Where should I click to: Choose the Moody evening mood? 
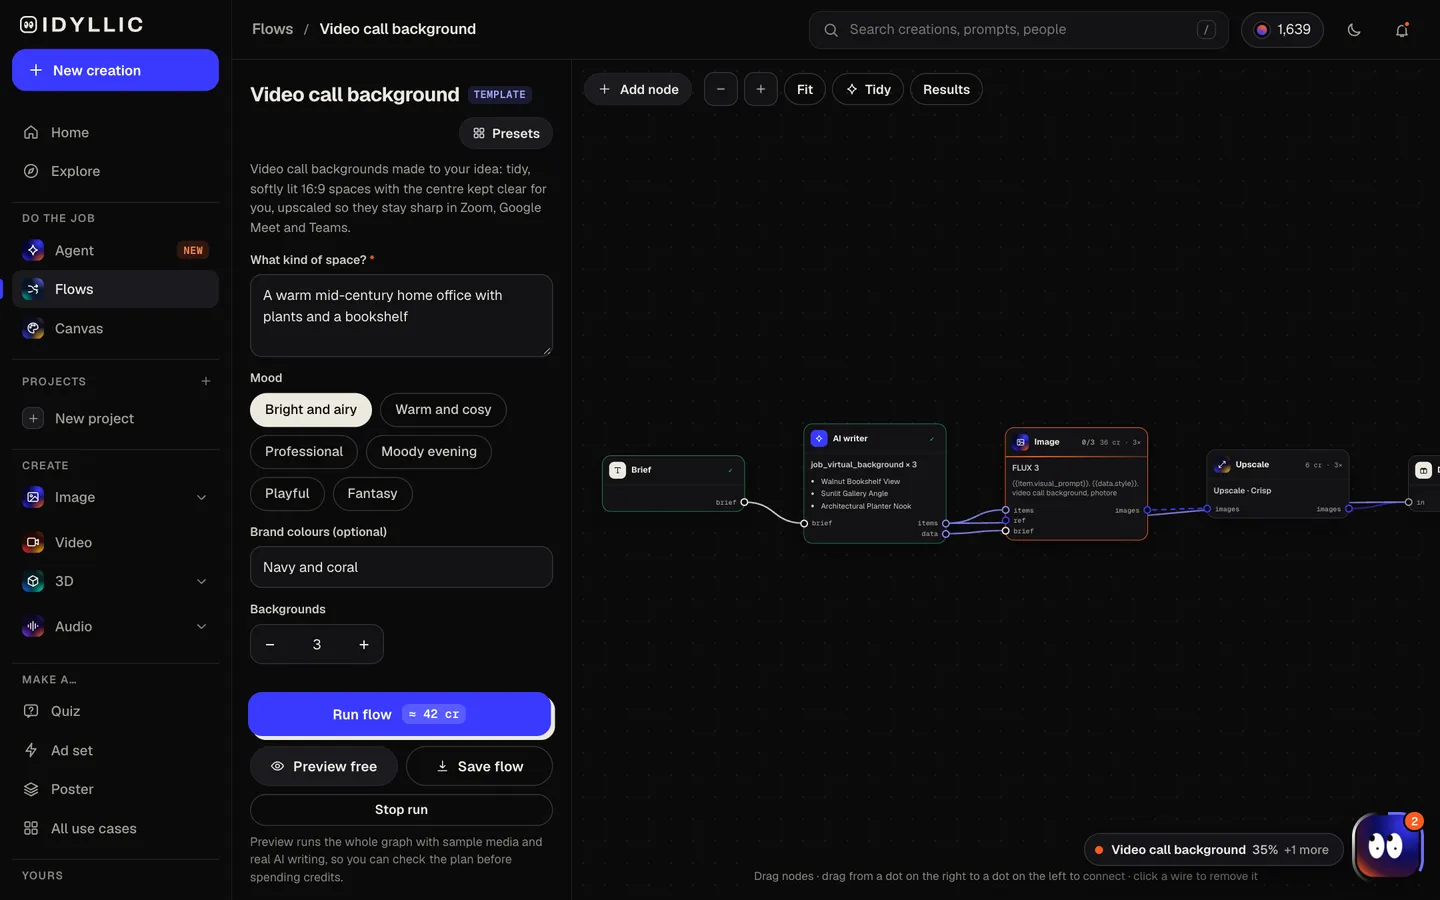[429, 452]
